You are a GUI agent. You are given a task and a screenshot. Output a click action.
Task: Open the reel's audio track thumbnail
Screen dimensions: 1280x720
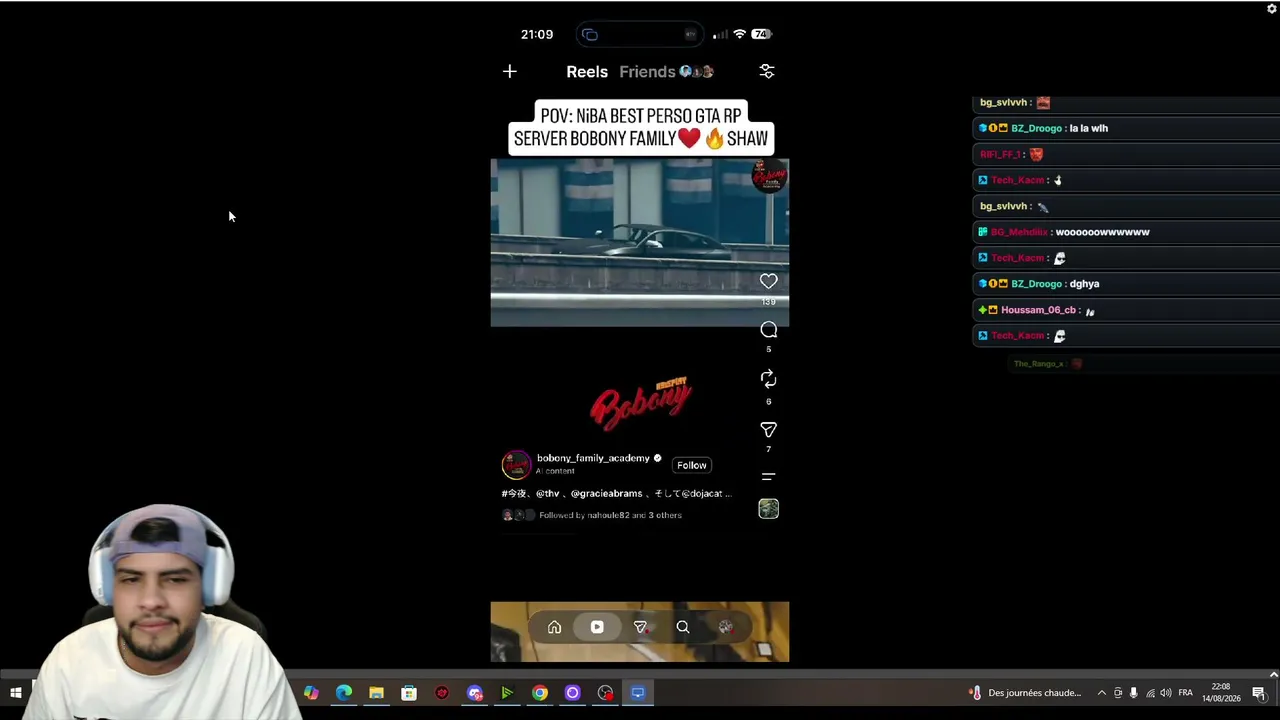point(768,509)
